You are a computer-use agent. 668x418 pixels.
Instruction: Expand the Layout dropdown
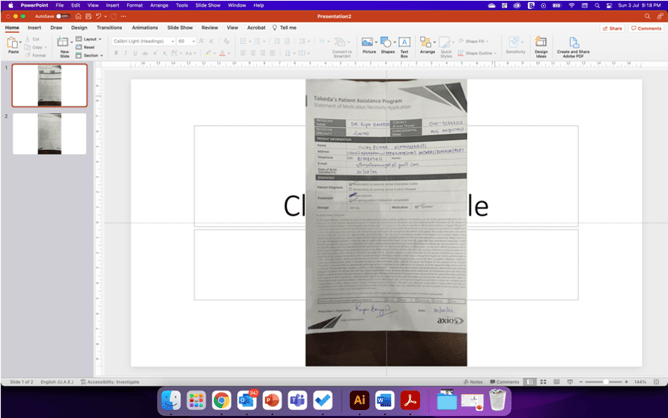click(89, 39)
